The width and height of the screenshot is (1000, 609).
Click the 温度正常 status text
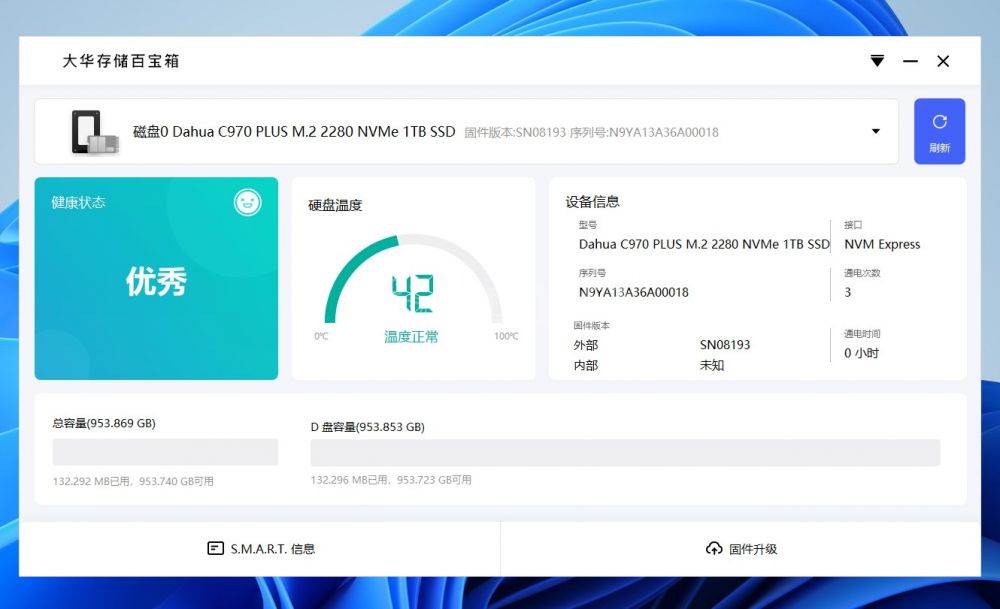[411, 337]
